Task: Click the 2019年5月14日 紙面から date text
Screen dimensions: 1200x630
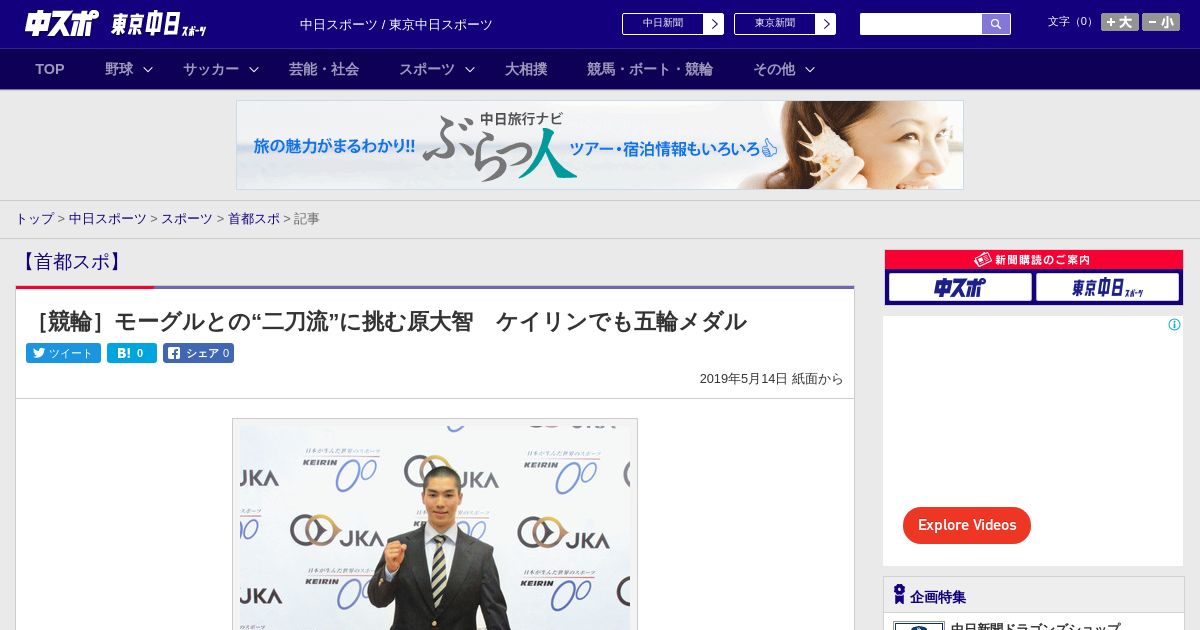Action: (771, 379)
